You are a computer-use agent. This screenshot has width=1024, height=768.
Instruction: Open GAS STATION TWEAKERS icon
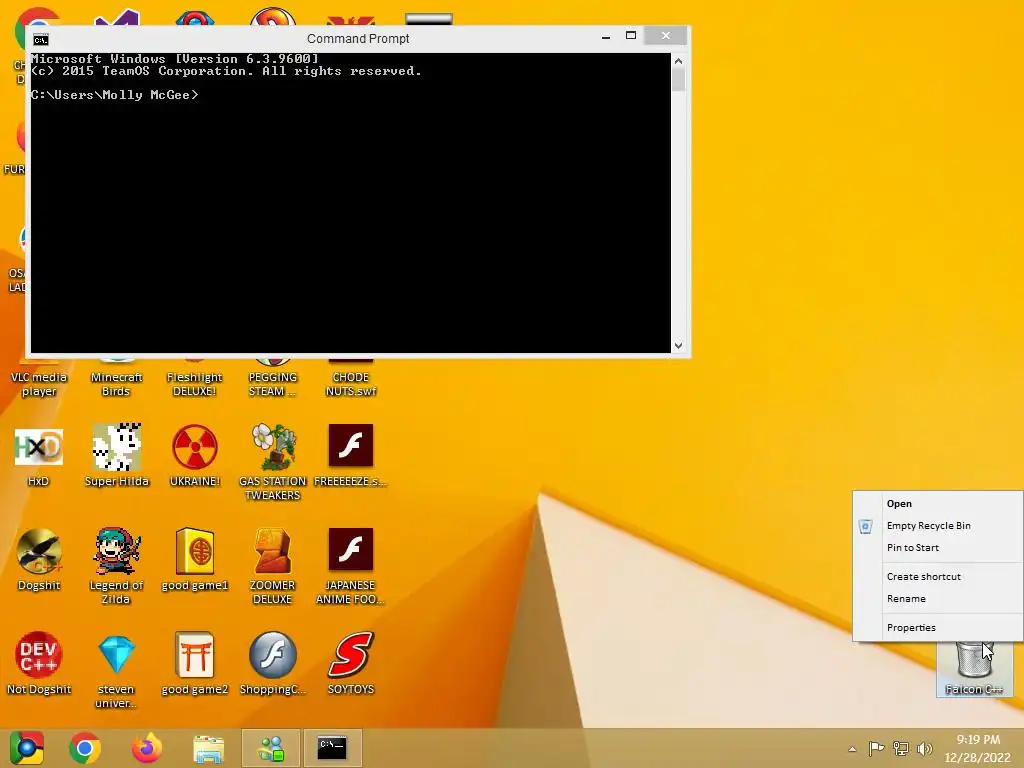pyautogui.click(x=272, y=462)
